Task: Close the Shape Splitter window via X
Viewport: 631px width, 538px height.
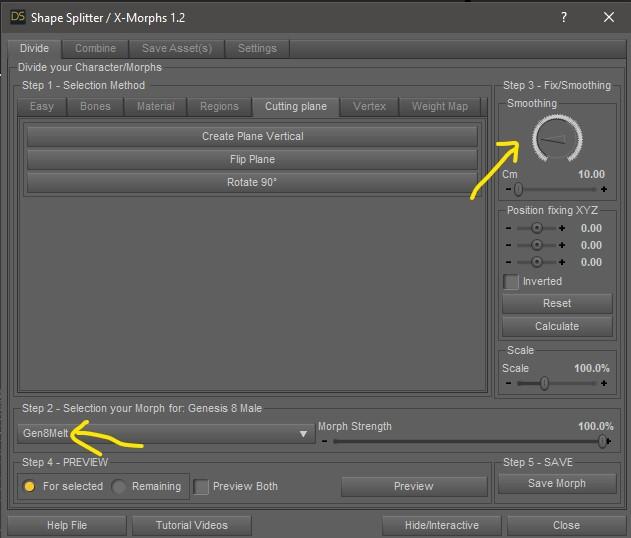Action: [x=608, y=17]
